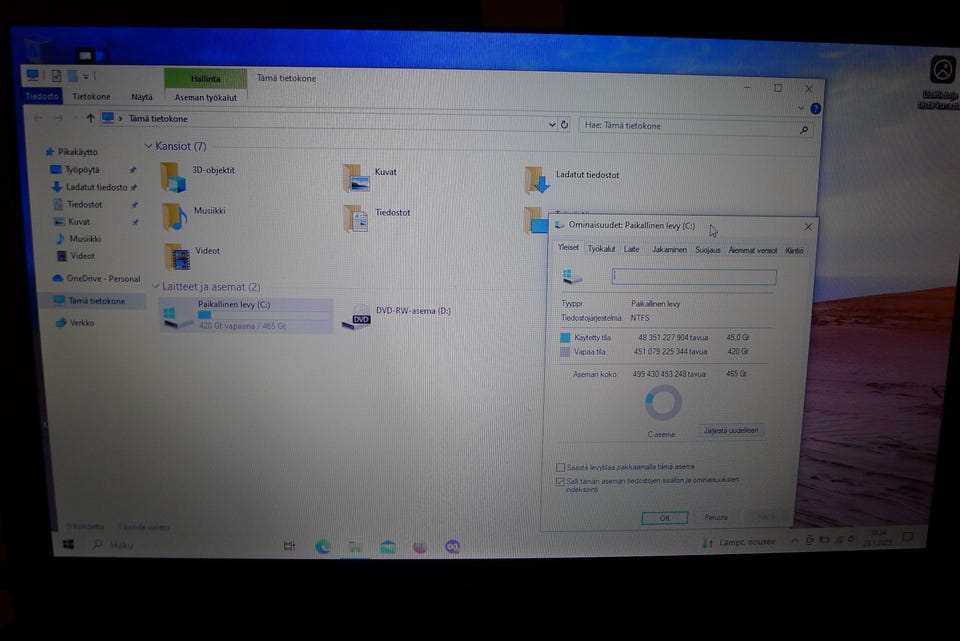This screenshot has width=960, height=641.
Task: Click the new folder icon in quick access toolbar
Action: pos(72,76)
